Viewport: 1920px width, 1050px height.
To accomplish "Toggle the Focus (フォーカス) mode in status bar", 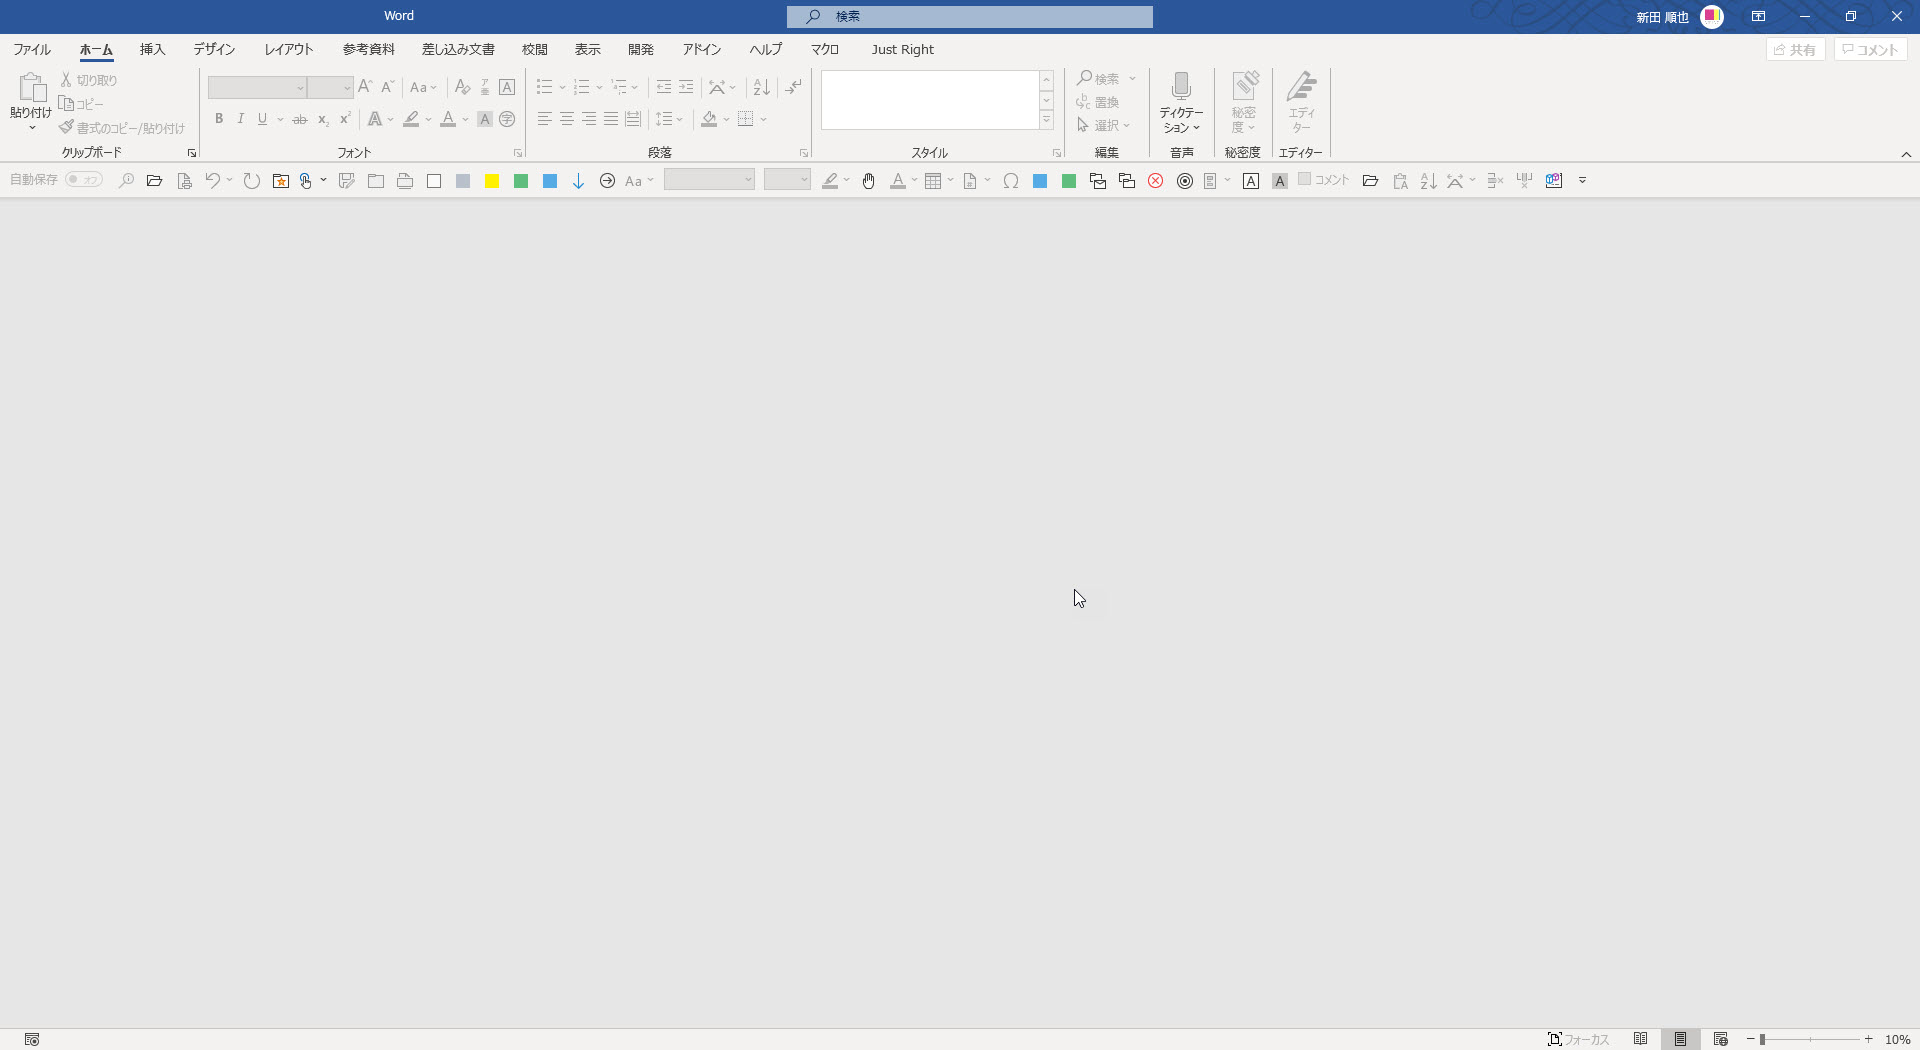I will [x=1578, y=1039].
